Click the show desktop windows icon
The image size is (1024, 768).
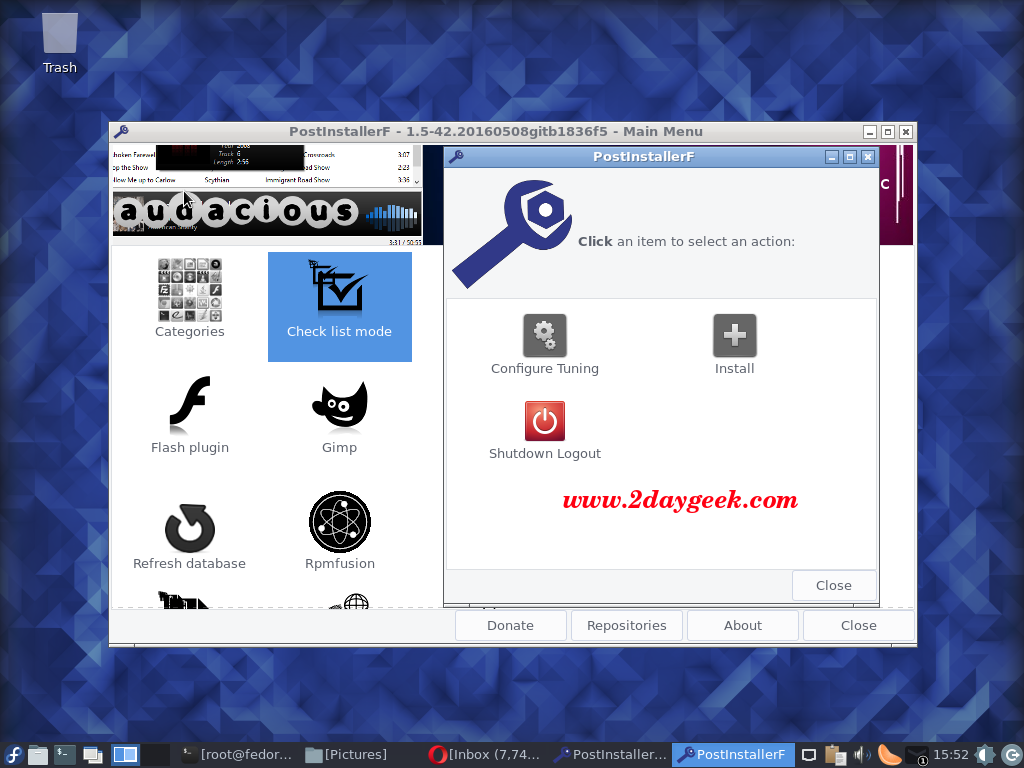(x=93, y=755)
